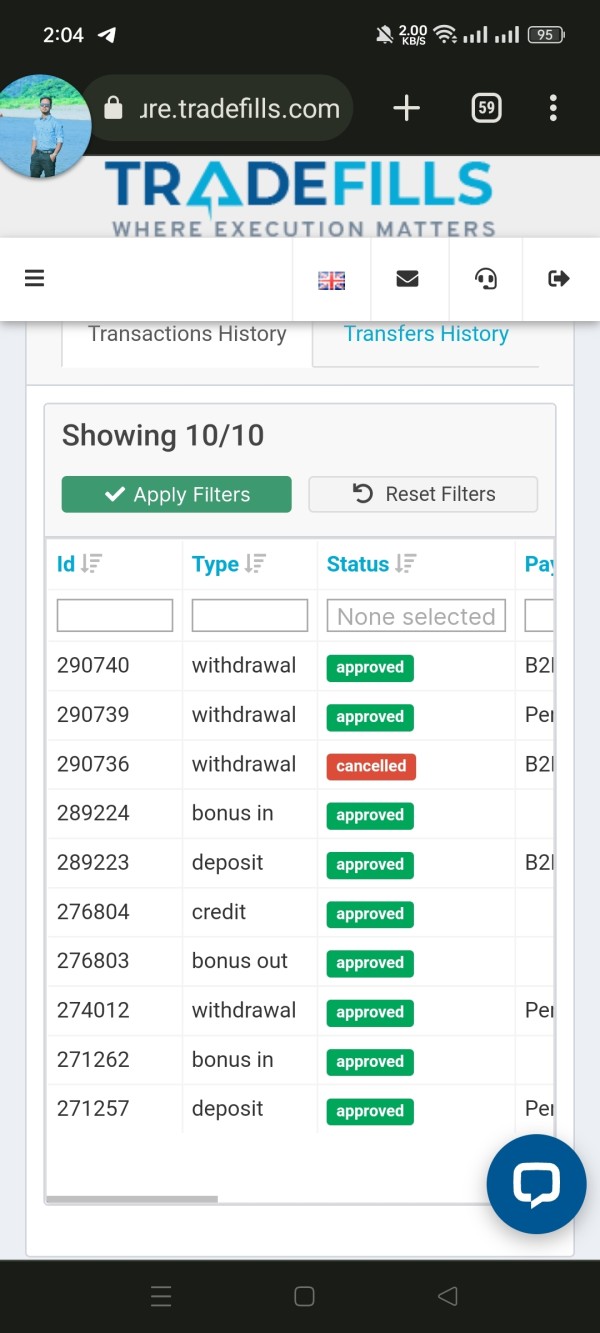Open live chat bubble button

[536, 1184]
